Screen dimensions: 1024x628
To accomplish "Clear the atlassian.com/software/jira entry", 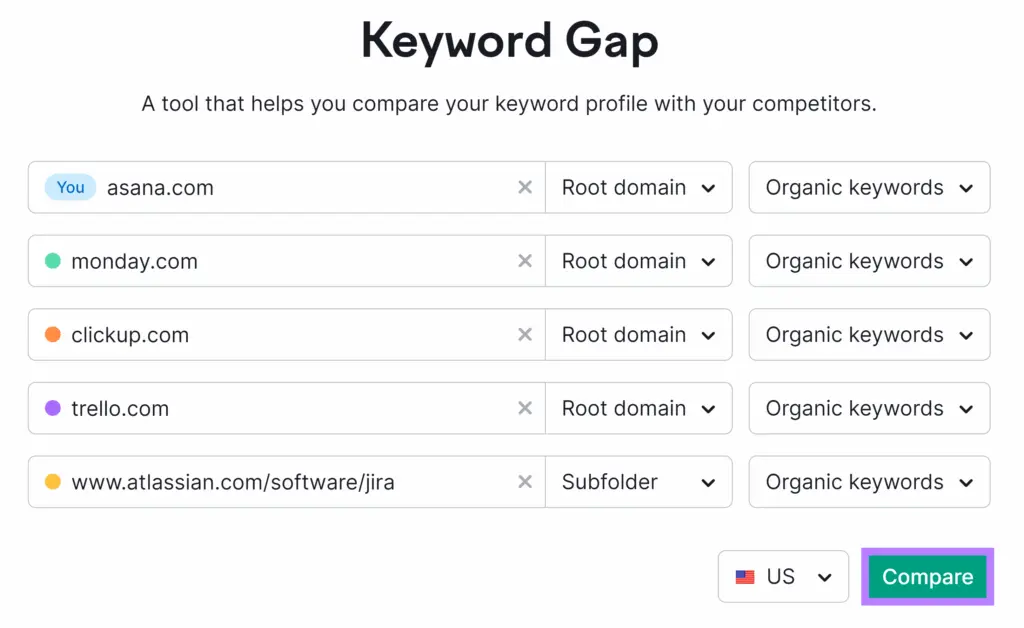I will point(525,483).
